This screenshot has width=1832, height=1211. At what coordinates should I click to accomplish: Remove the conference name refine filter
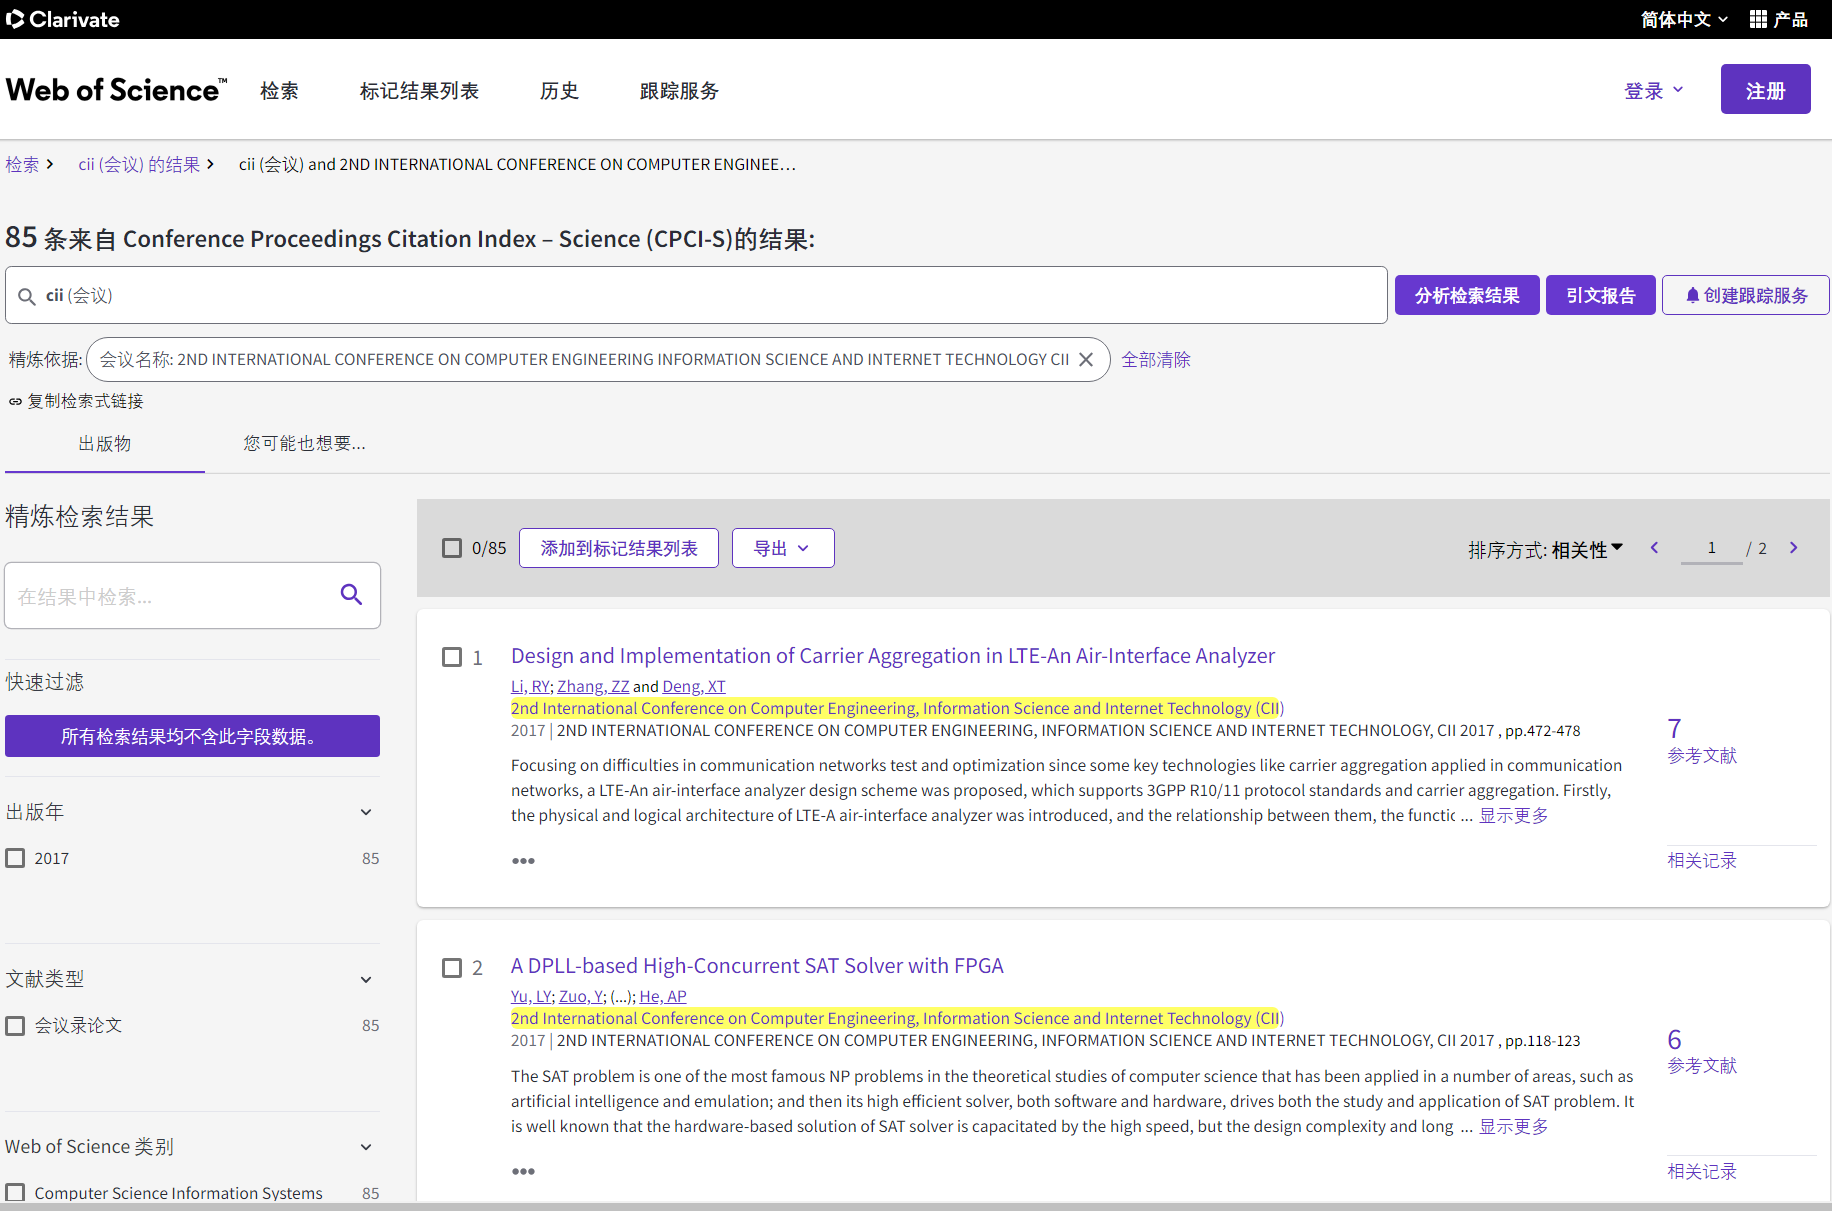tap(1086, 360)
